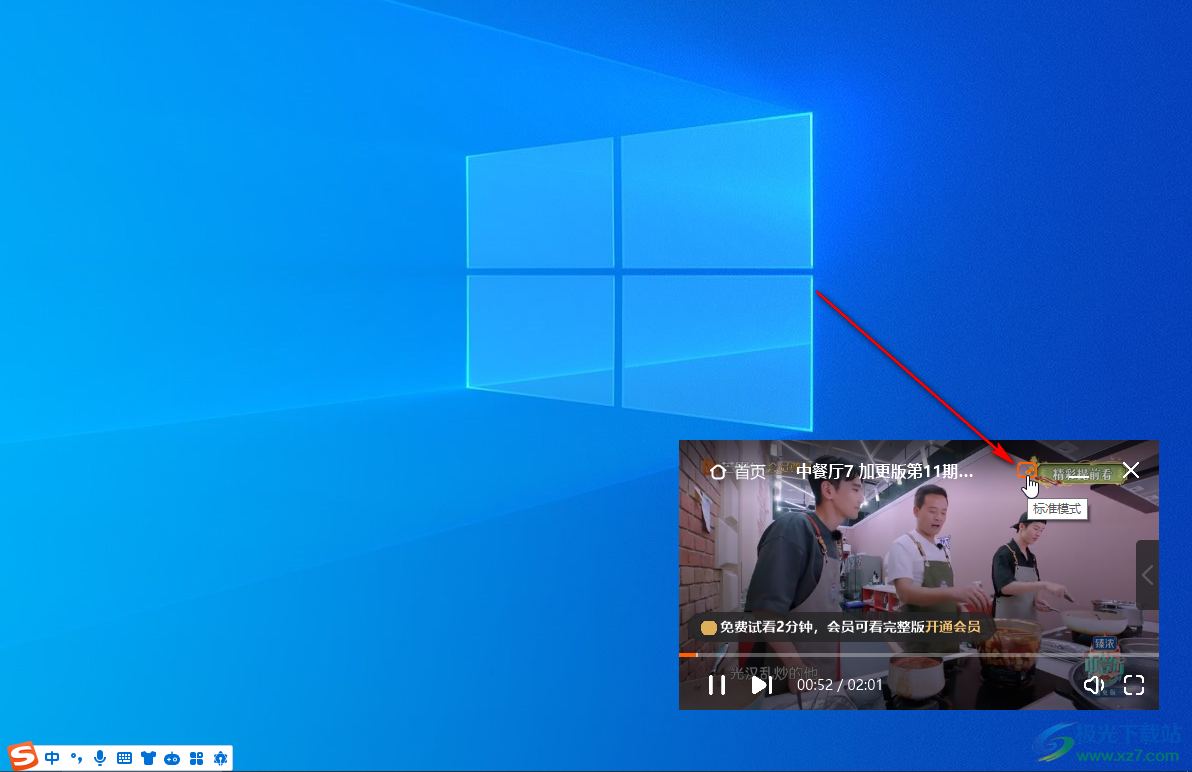The width and height of the screenshot is (1192, 772).
Task: Toggle Chinese/English input mode (中)
Action: click(52, 758)
